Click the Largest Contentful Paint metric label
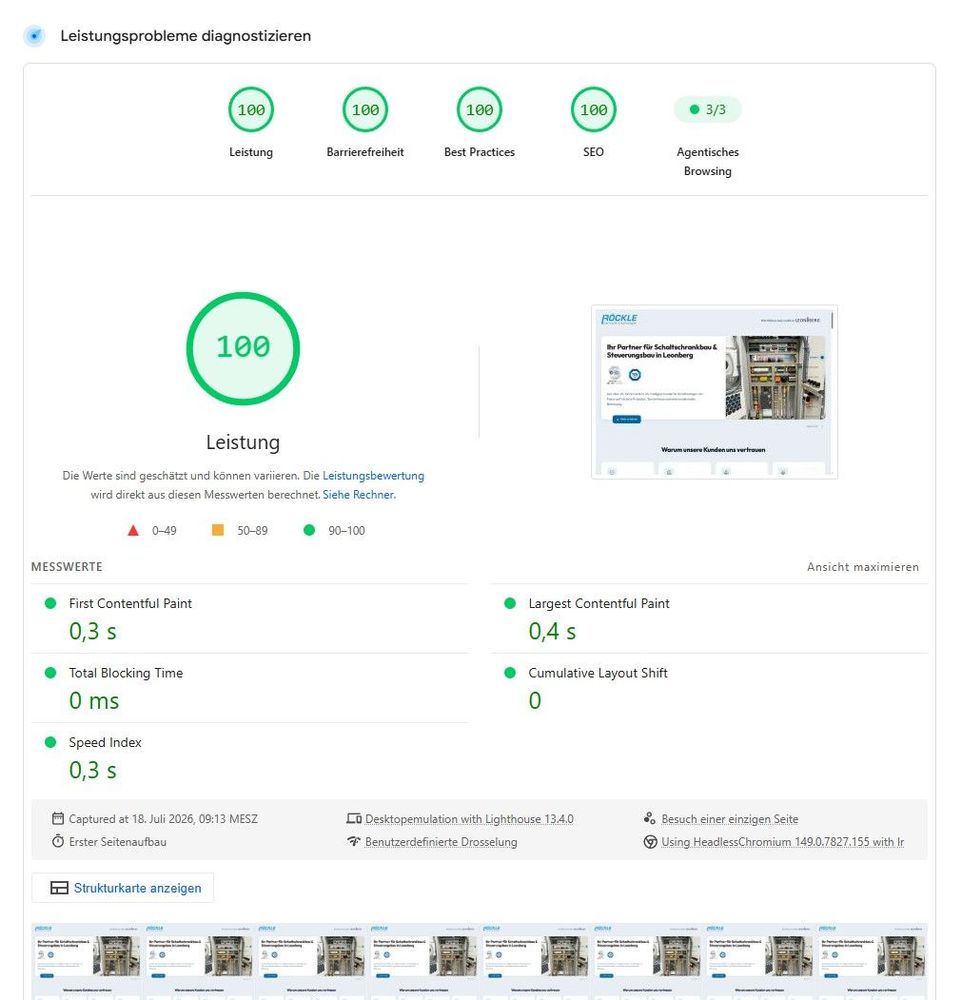The image size is (962, 1000). pyautogui.click(x=599, y=603)
